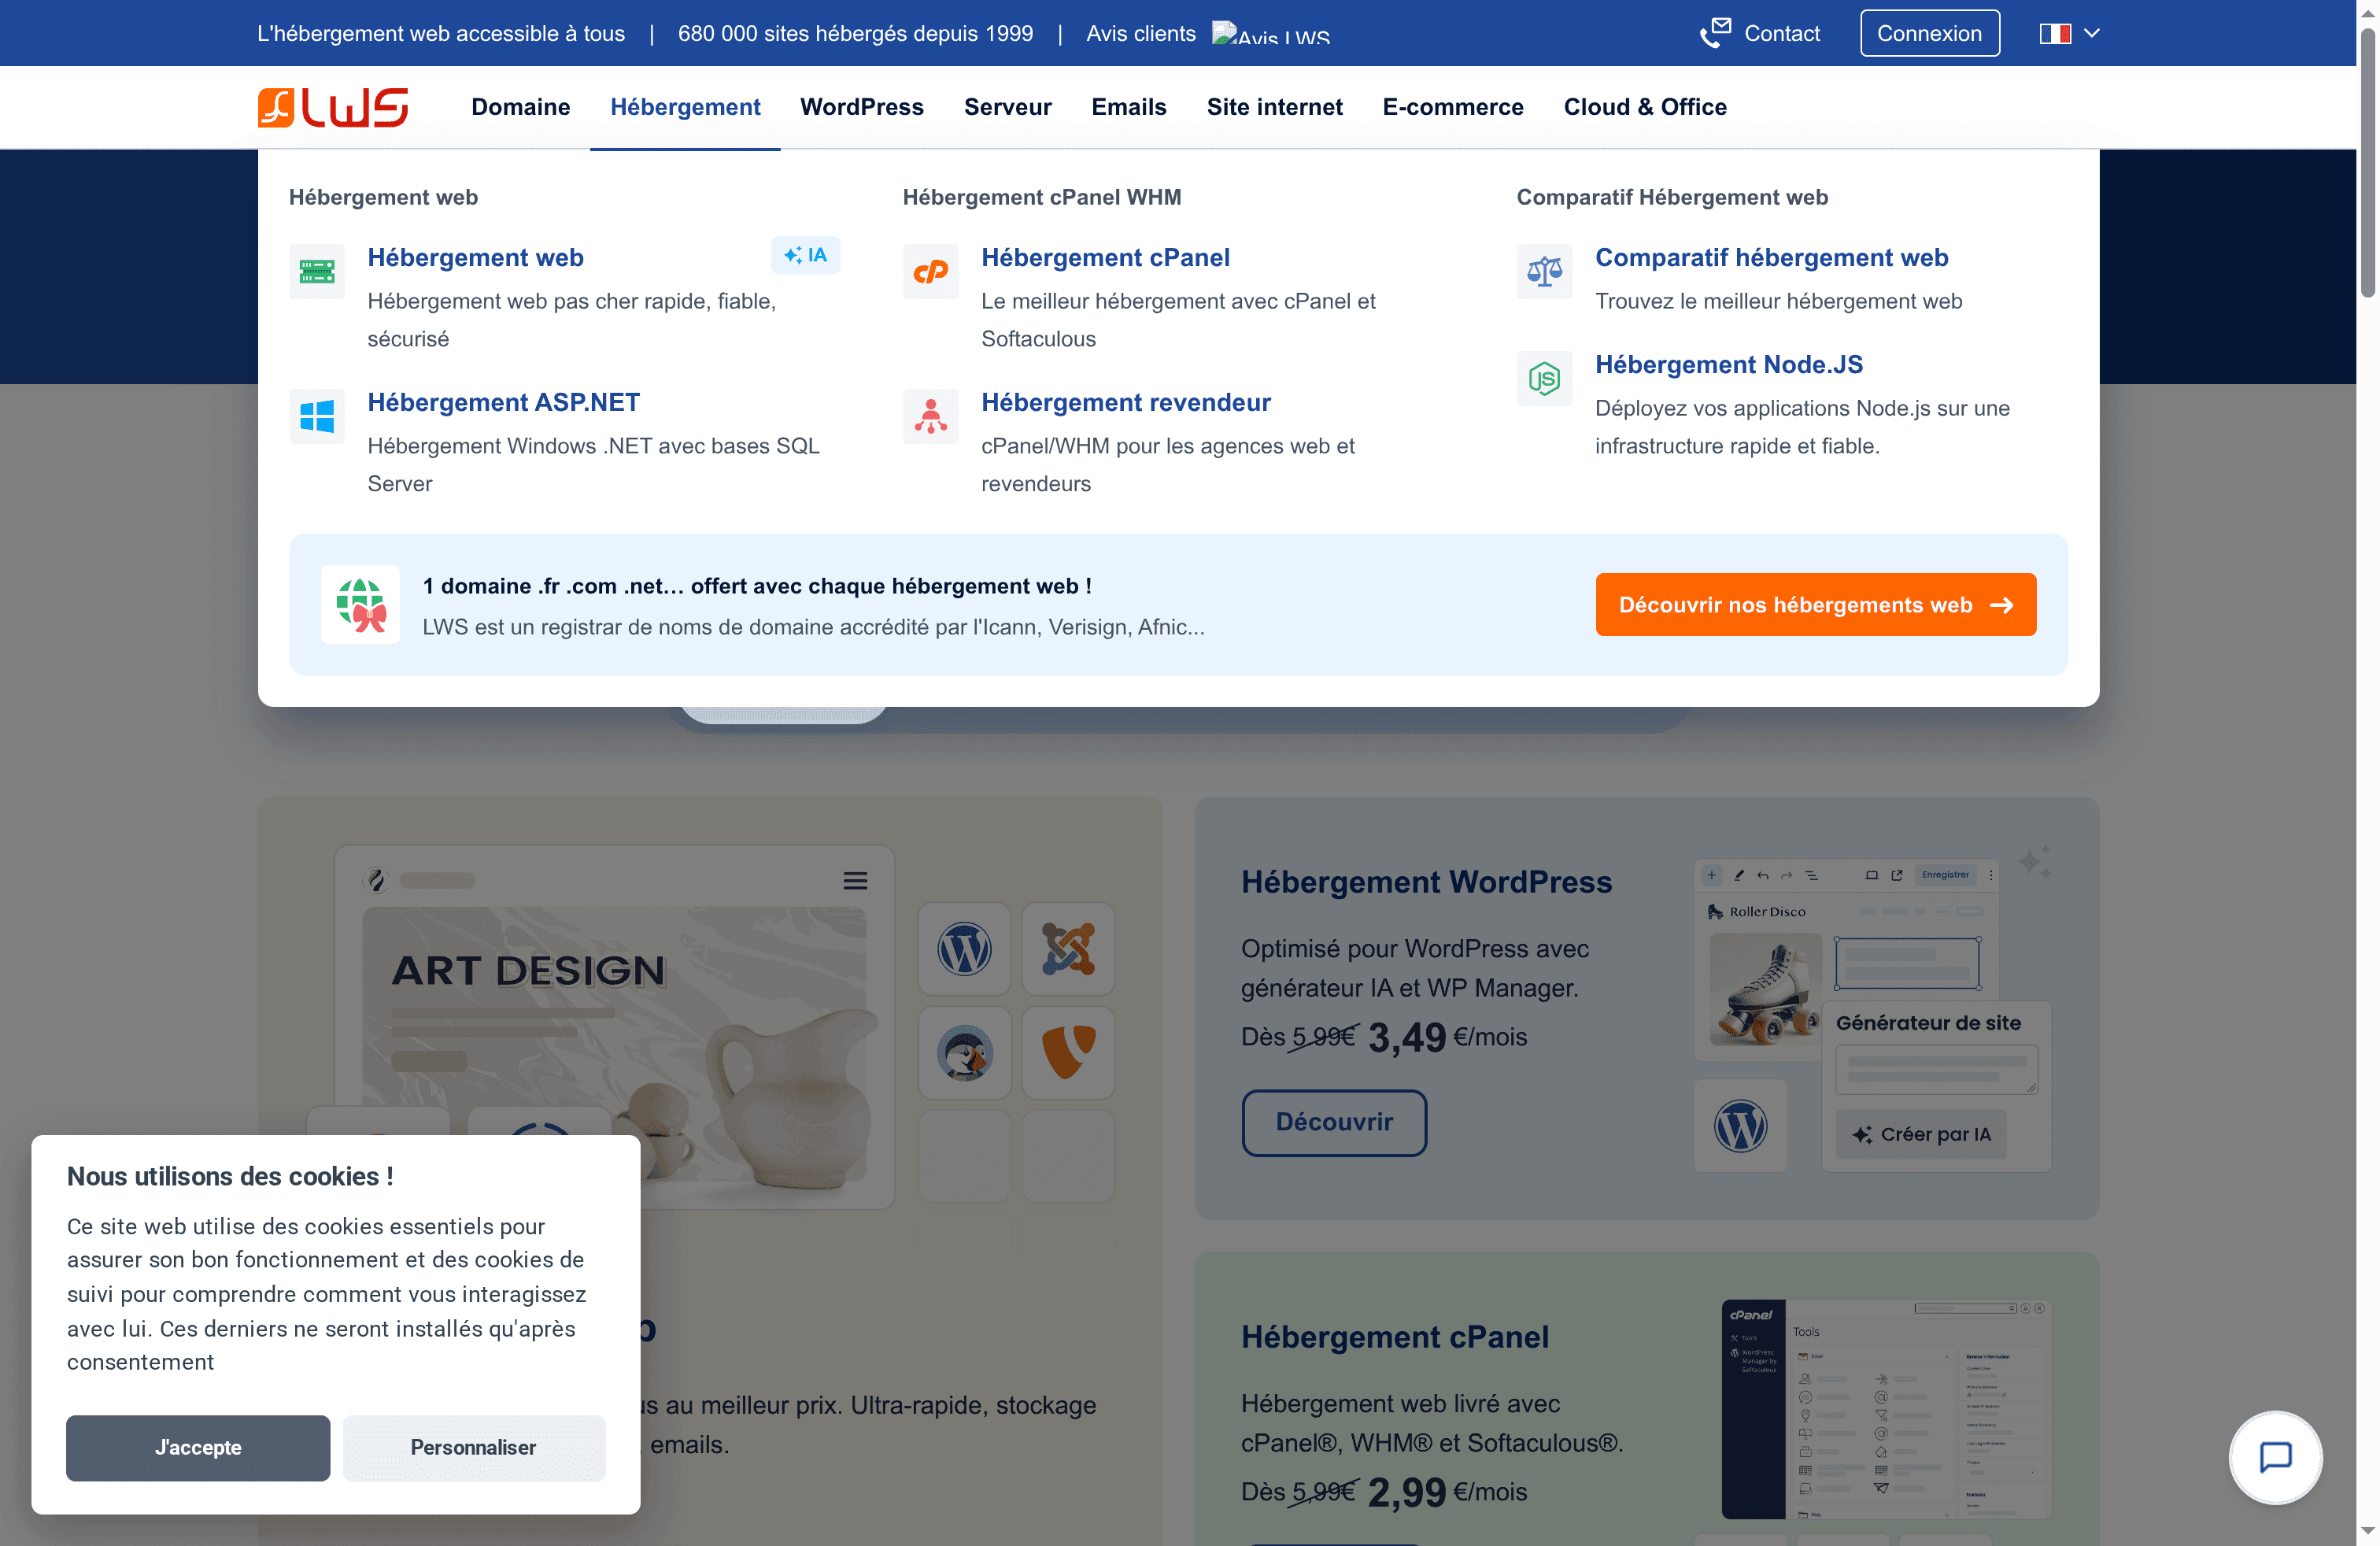Open the Site internet menu
The height and width of the screenshot is (1546, 2380).
tap(1275, 107)
